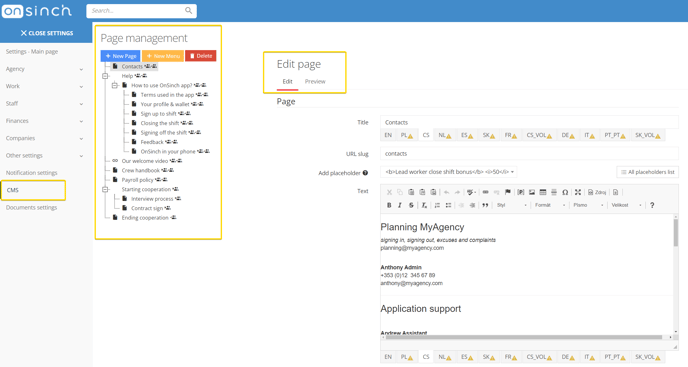Collapse the Starting cooperation tree node
Image resolution: width=688 pixels, height=367 pixels.
[105, 189]
